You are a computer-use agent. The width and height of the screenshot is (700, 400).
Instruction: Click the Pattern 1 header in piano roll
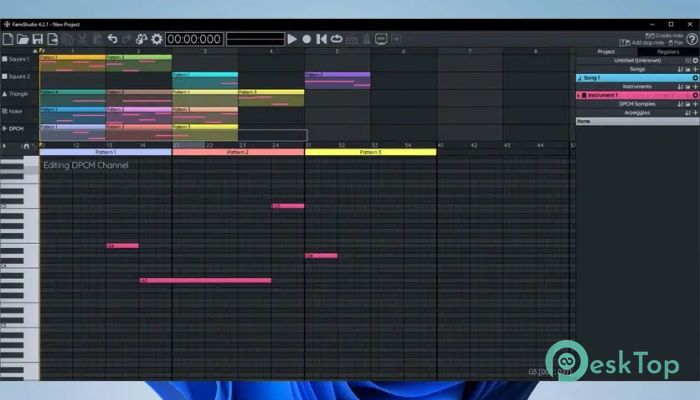106,152
